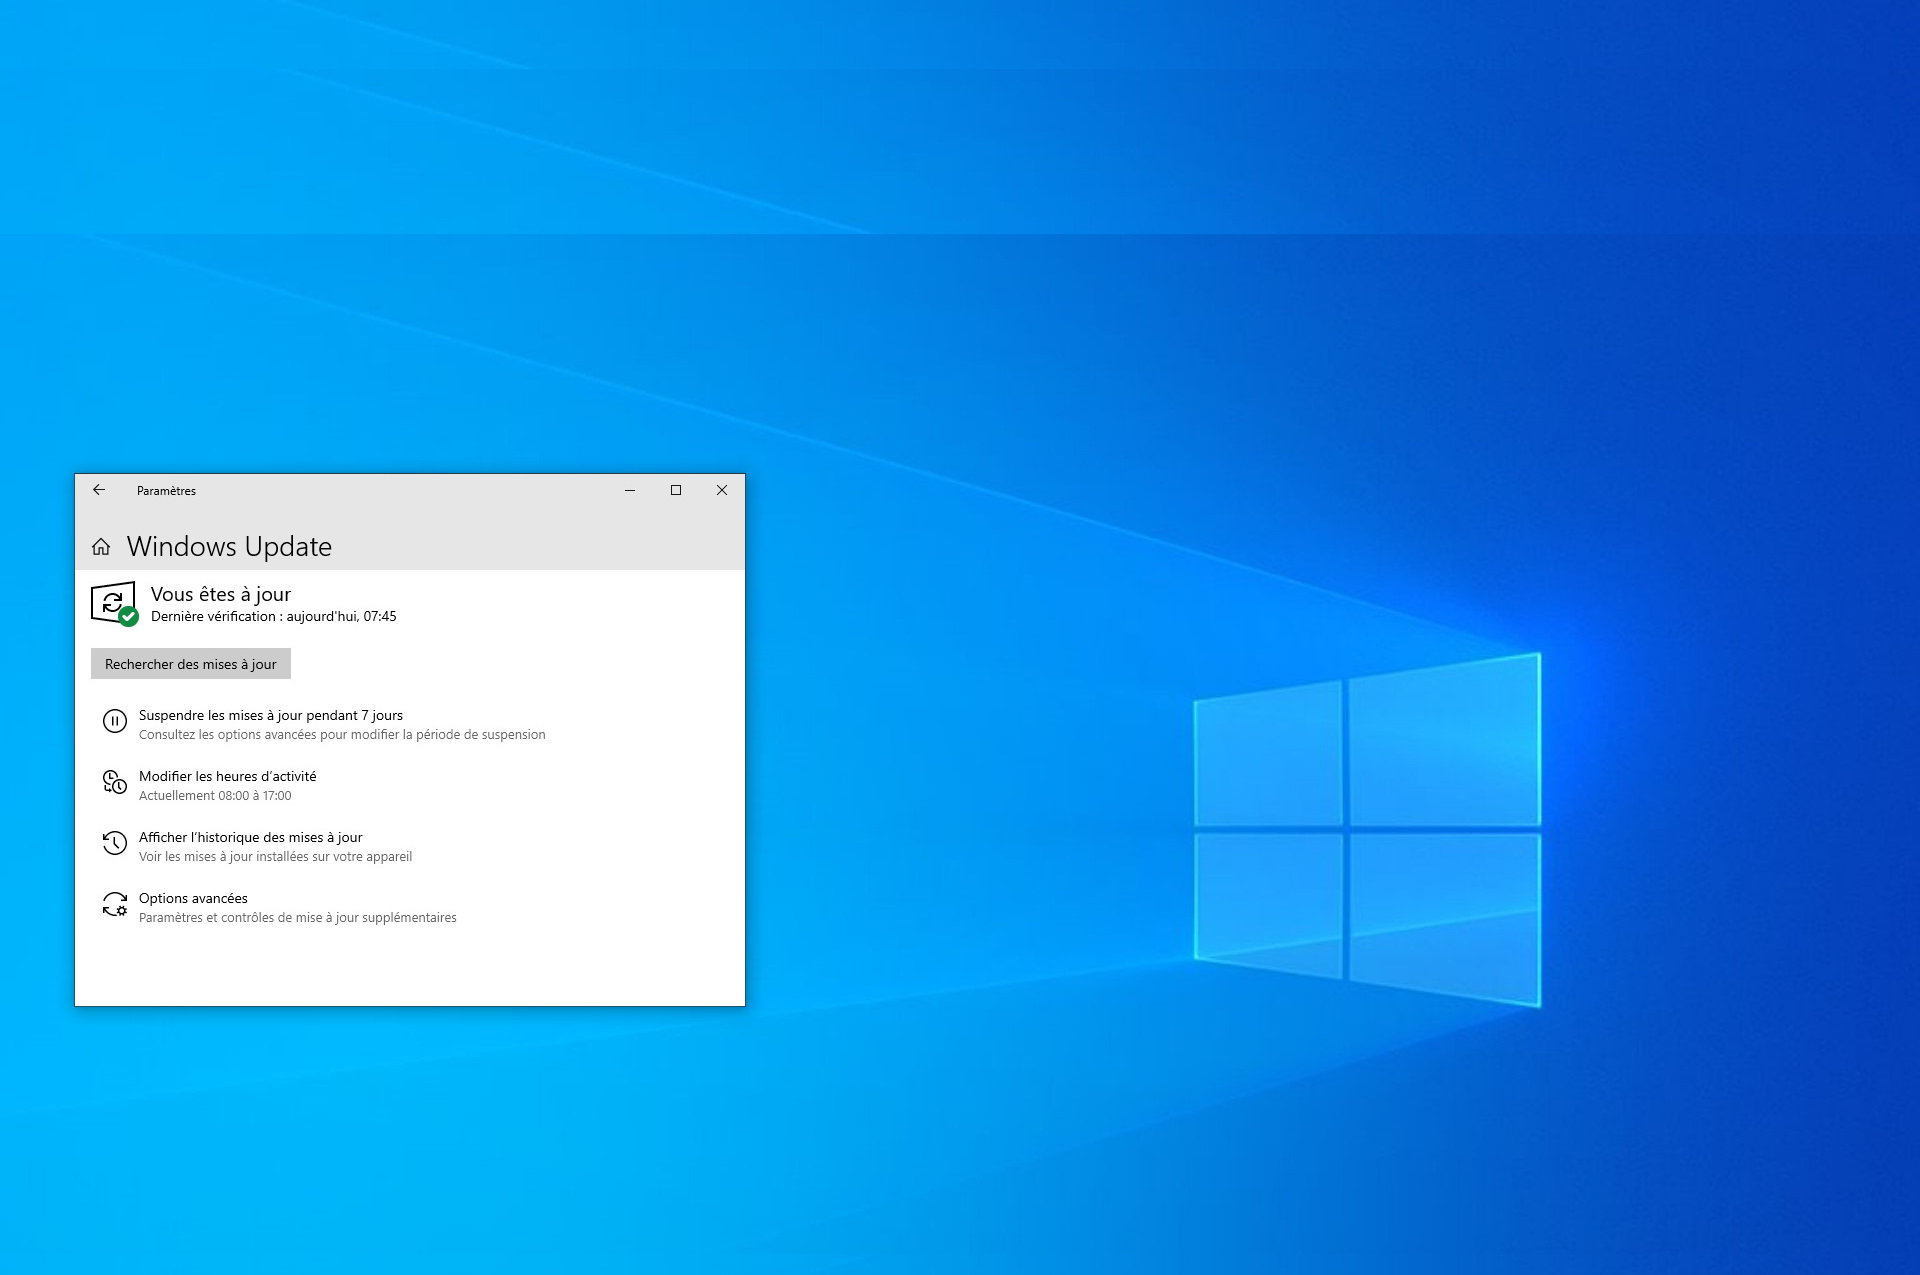The height and width of the screenshot is (1275, 1920).
Task: Click the update history clock icon
Action: [x=115, y=843]
